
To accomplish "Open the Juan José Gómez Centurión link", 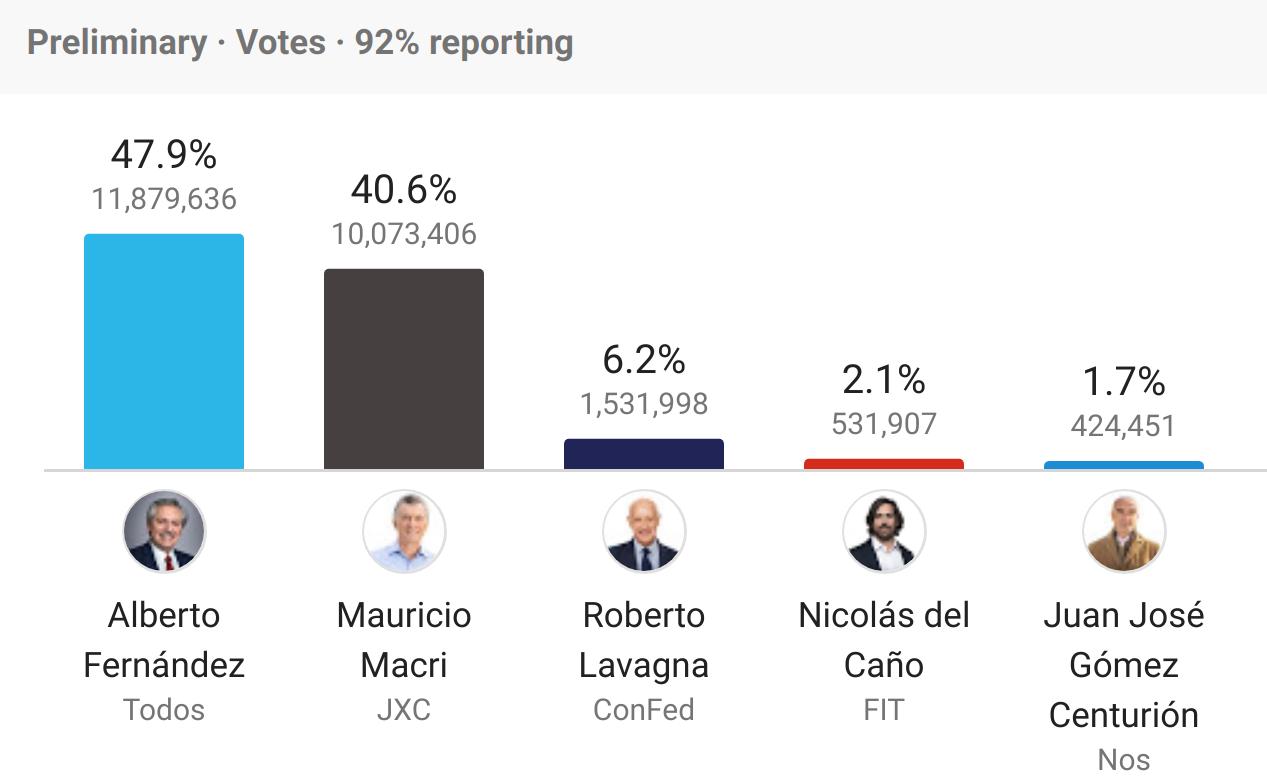I will (1124, 665).
